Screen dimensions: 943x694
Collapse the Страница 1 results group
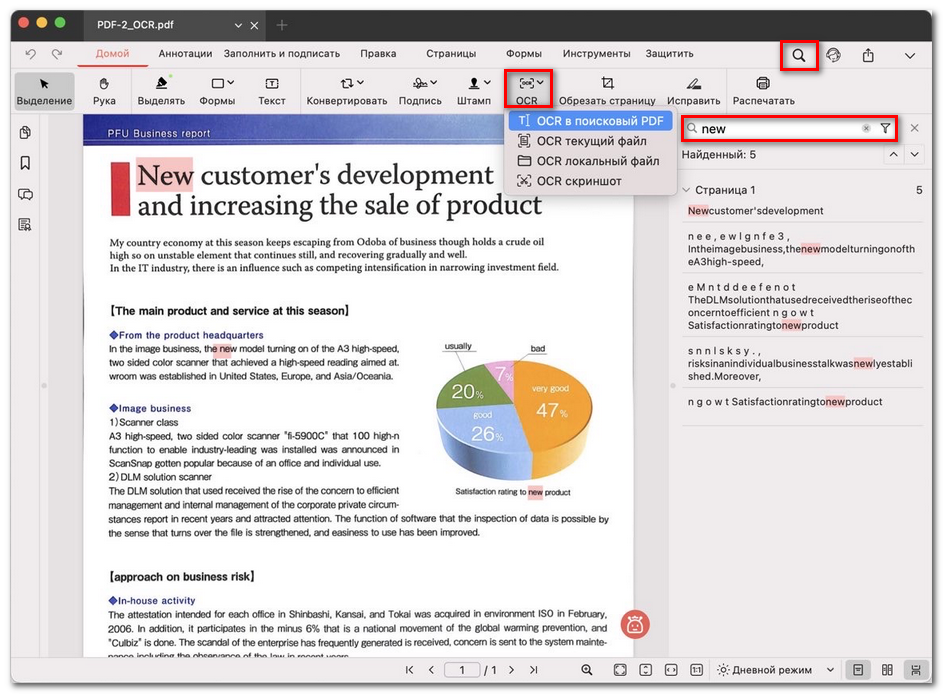coord(686,190)
